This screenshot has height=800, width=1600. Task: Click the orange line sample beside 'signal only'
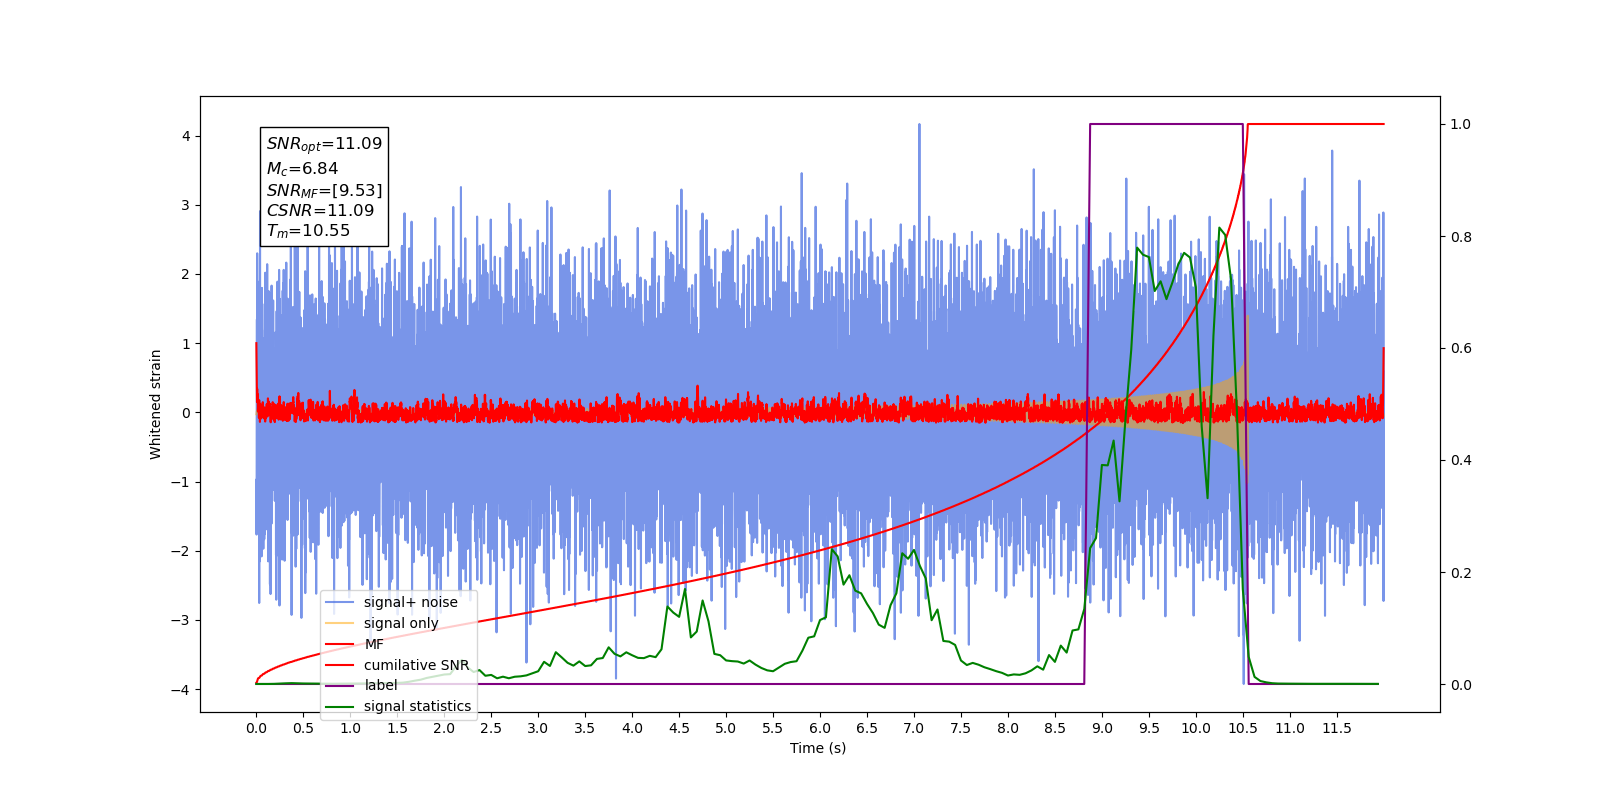click(x=341, y=623)
